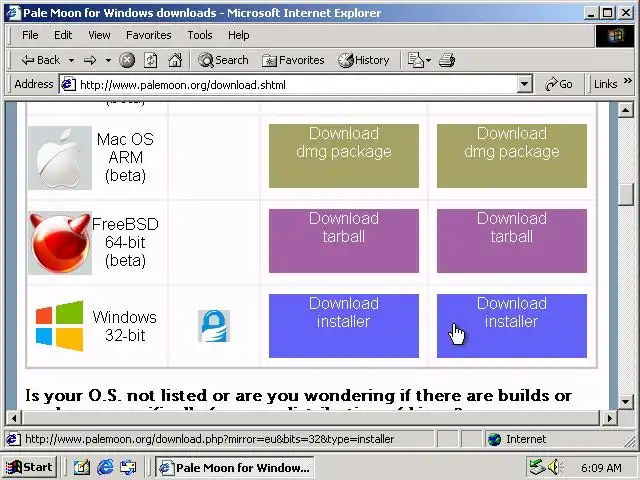Click the vertical scrollbar thumb

click(x=625, y=195)
